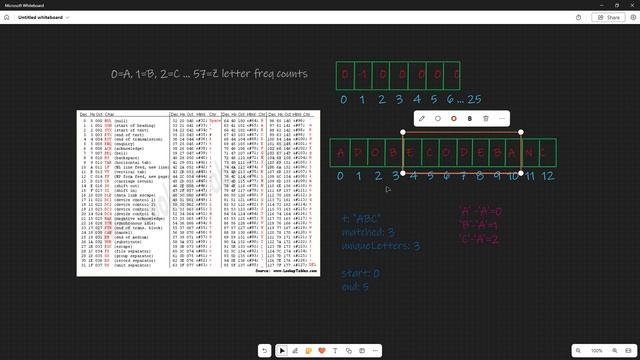This screenshot has width=640, height=360.
Task: Select the first 'A' cell in the letter array
Action: pyautogui.click(x=340, y=153)
